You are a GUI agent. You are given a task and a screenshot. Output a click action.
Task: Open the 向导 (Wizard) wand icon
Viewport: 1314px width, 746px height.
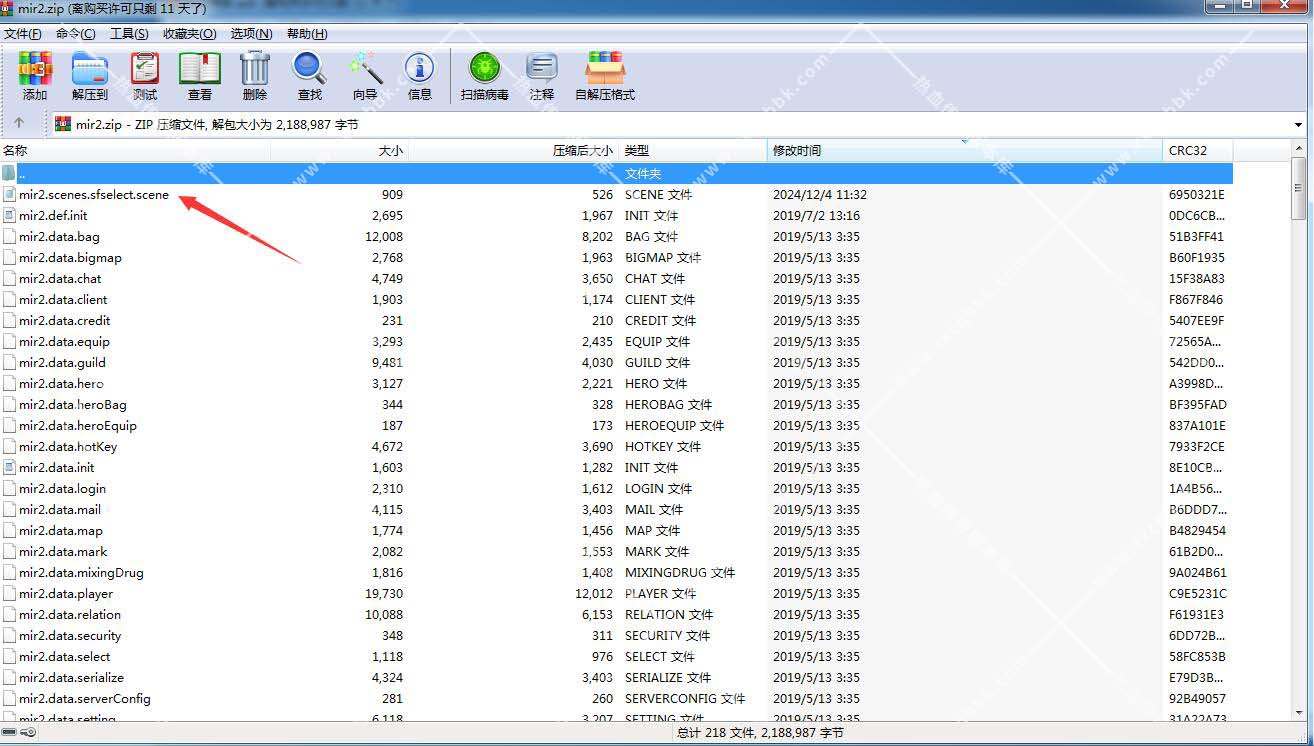pyautogui.click(x=365, y=68)
